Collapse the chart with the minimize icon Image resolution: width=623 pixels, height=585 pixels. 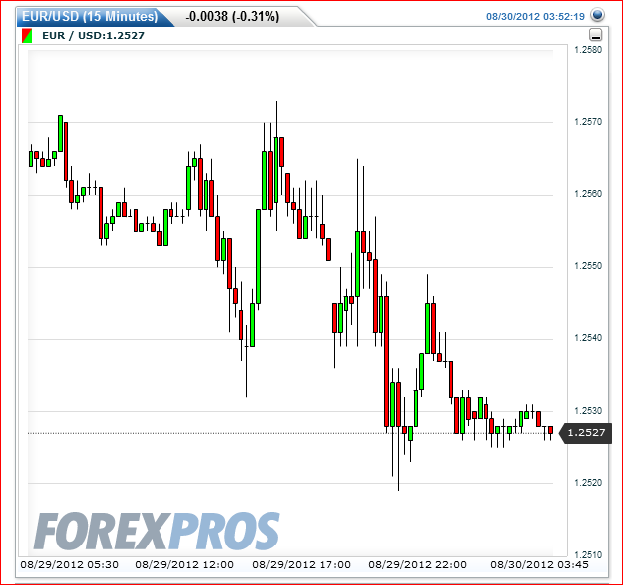tap(595, 35)
